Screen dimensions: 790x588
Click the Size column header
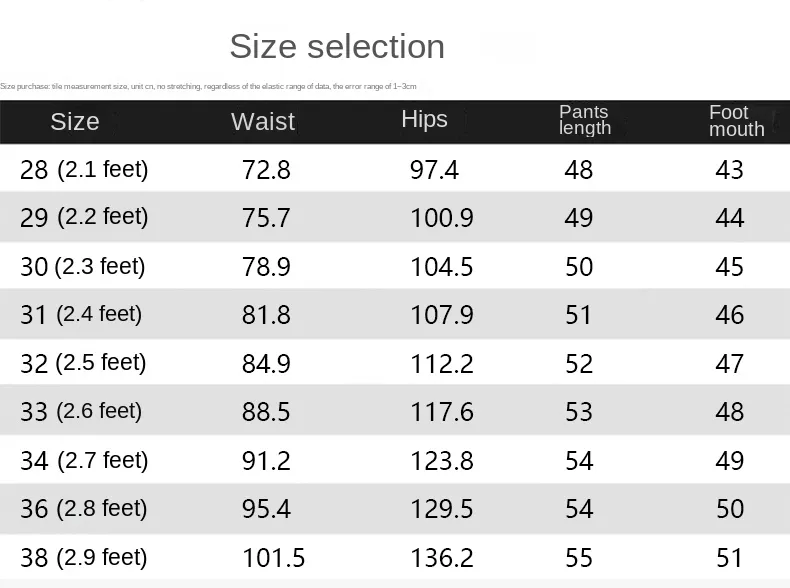(x=75, y=121)
